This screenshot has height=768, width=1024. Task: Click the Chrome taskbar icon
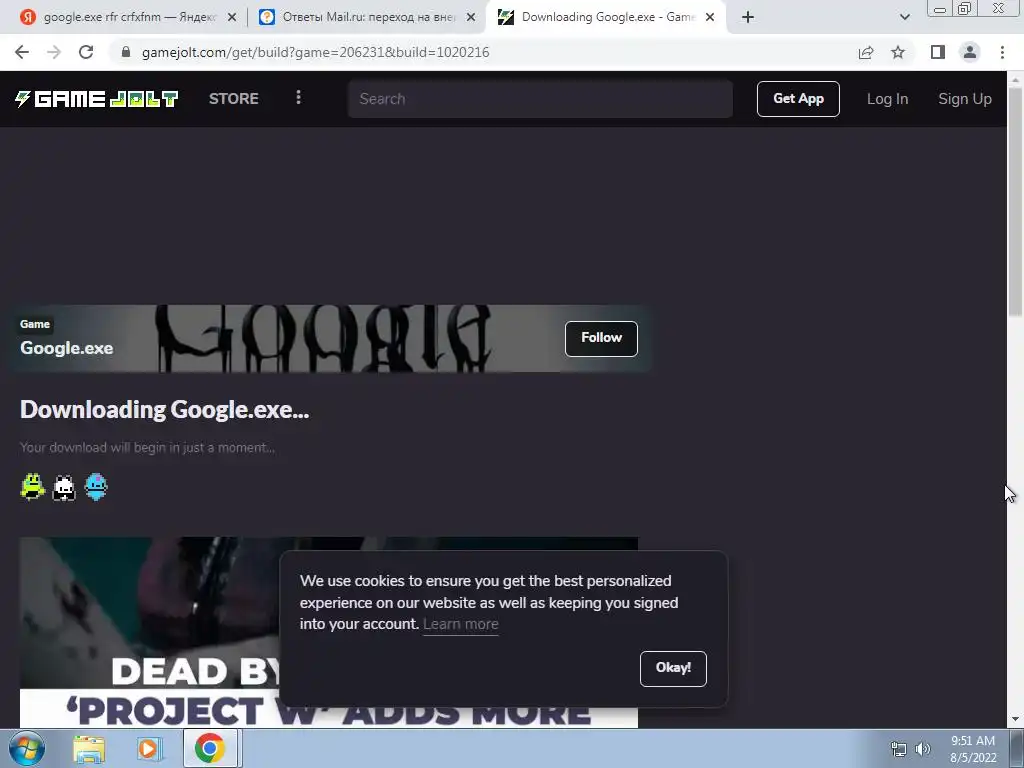209,749
